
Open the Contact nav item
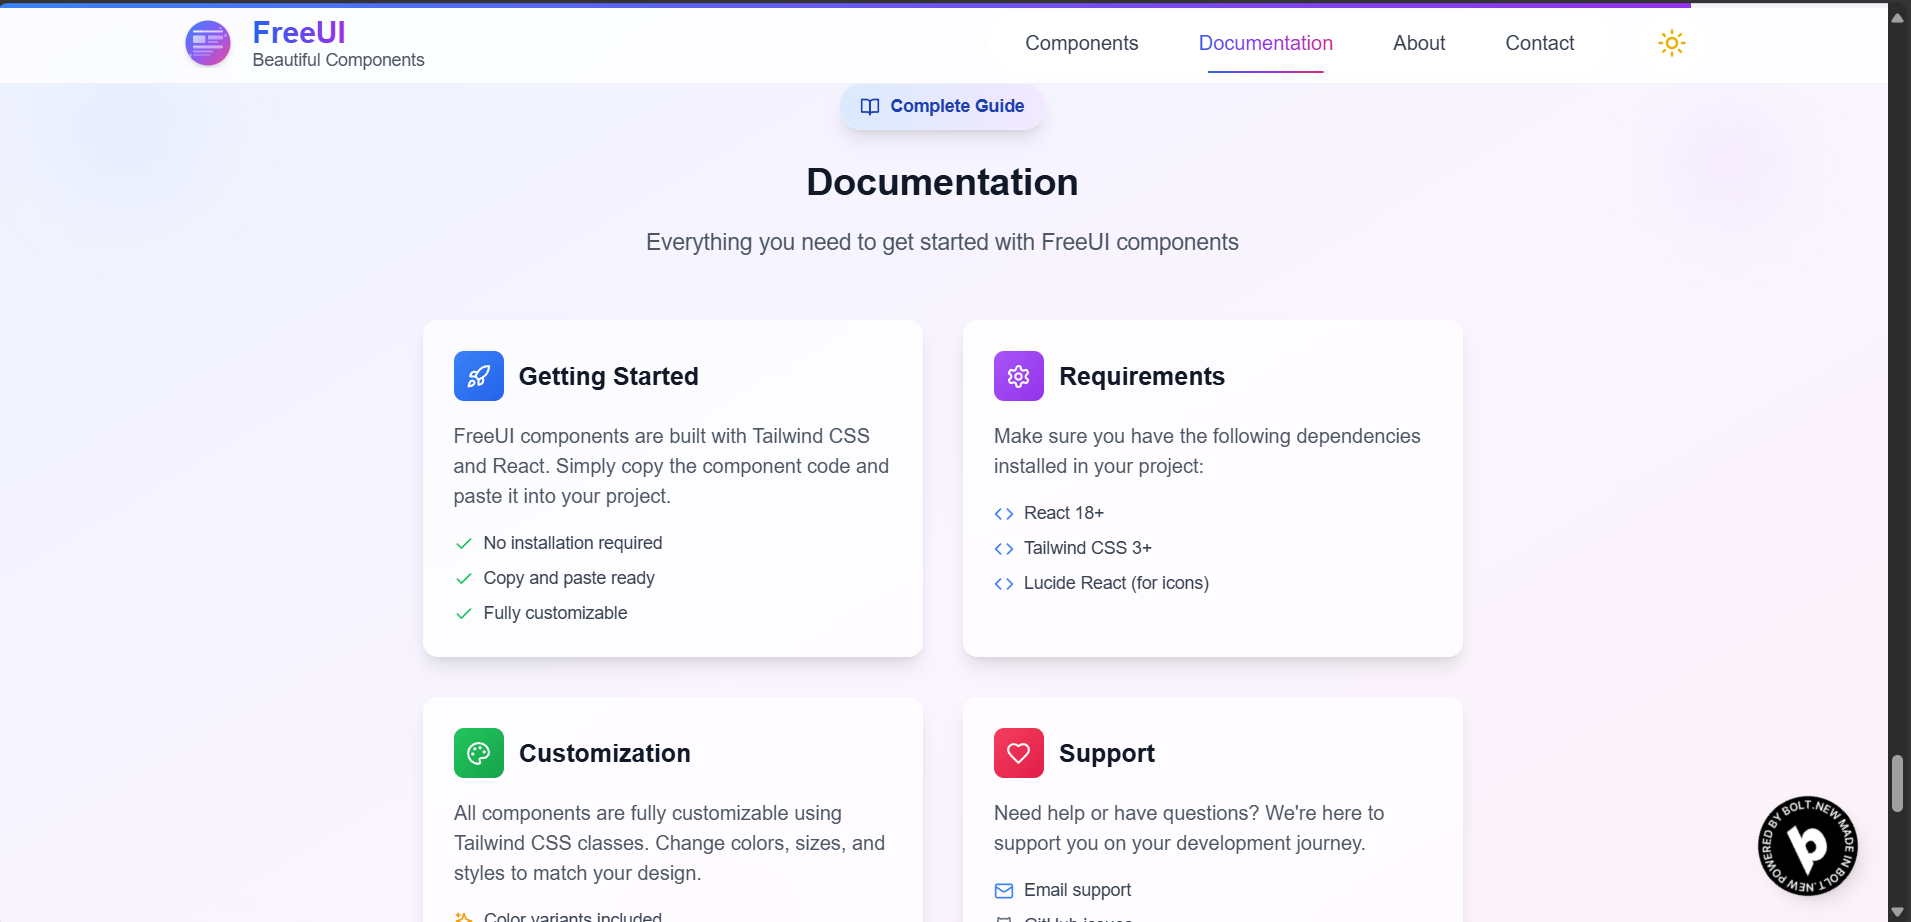tap(1540, 43)
